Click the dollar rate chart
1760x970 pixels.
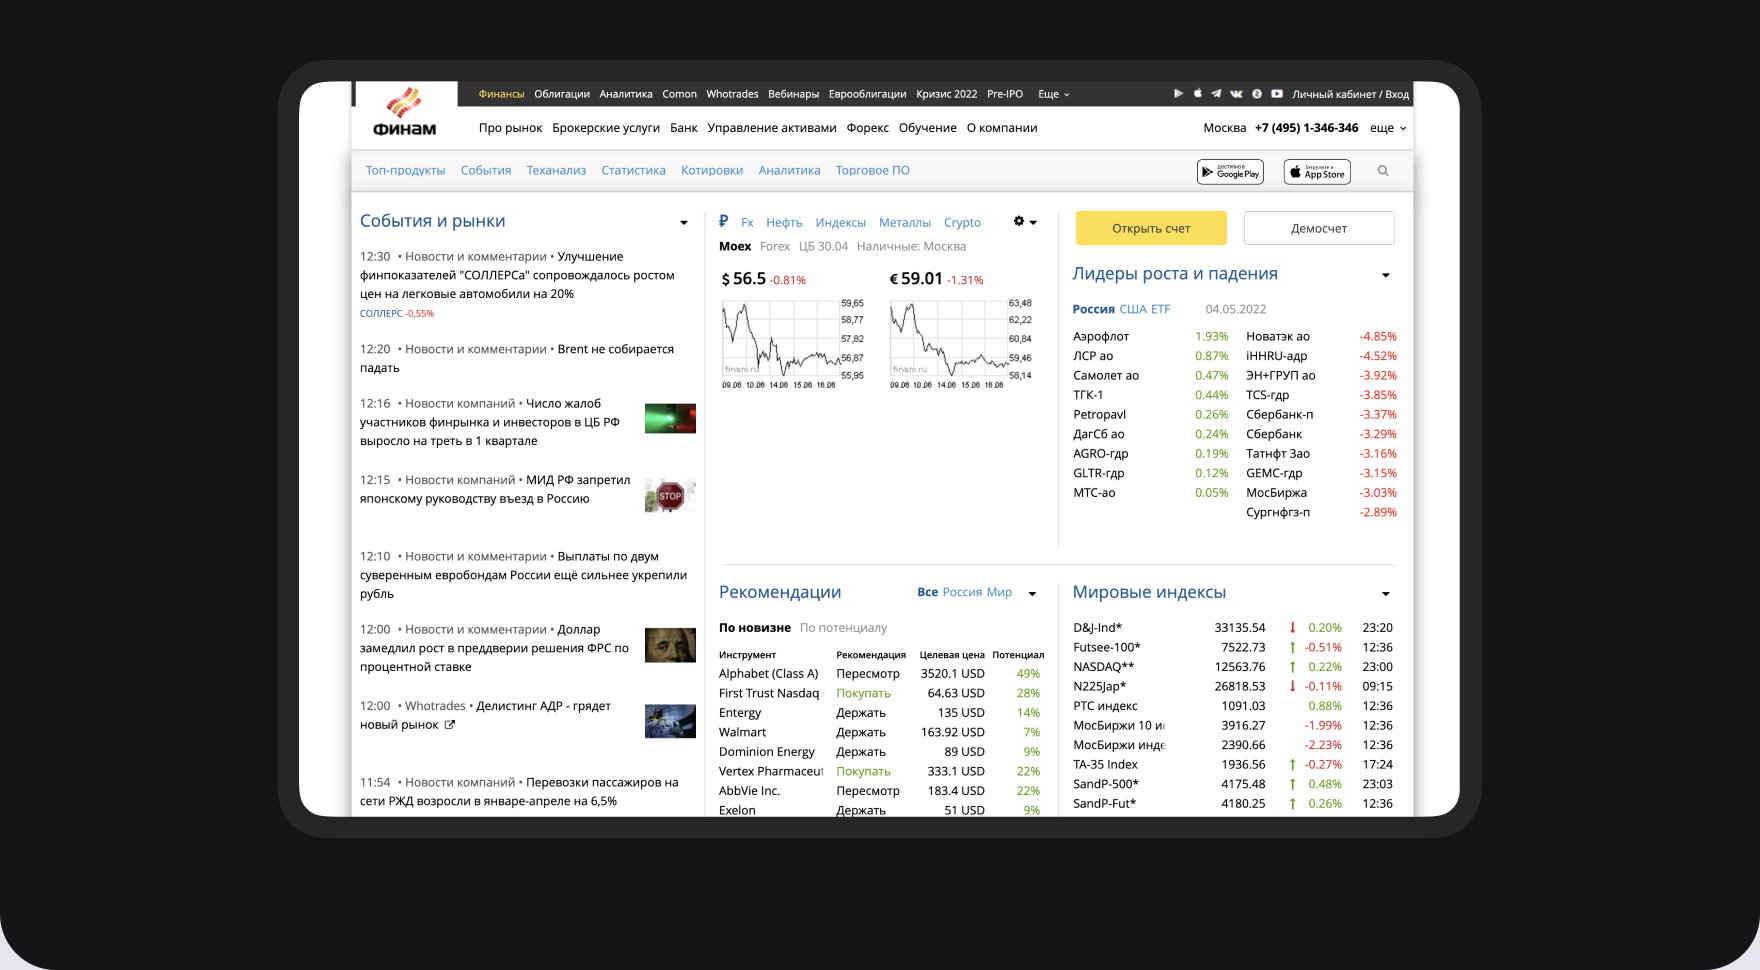coord(792,342)
